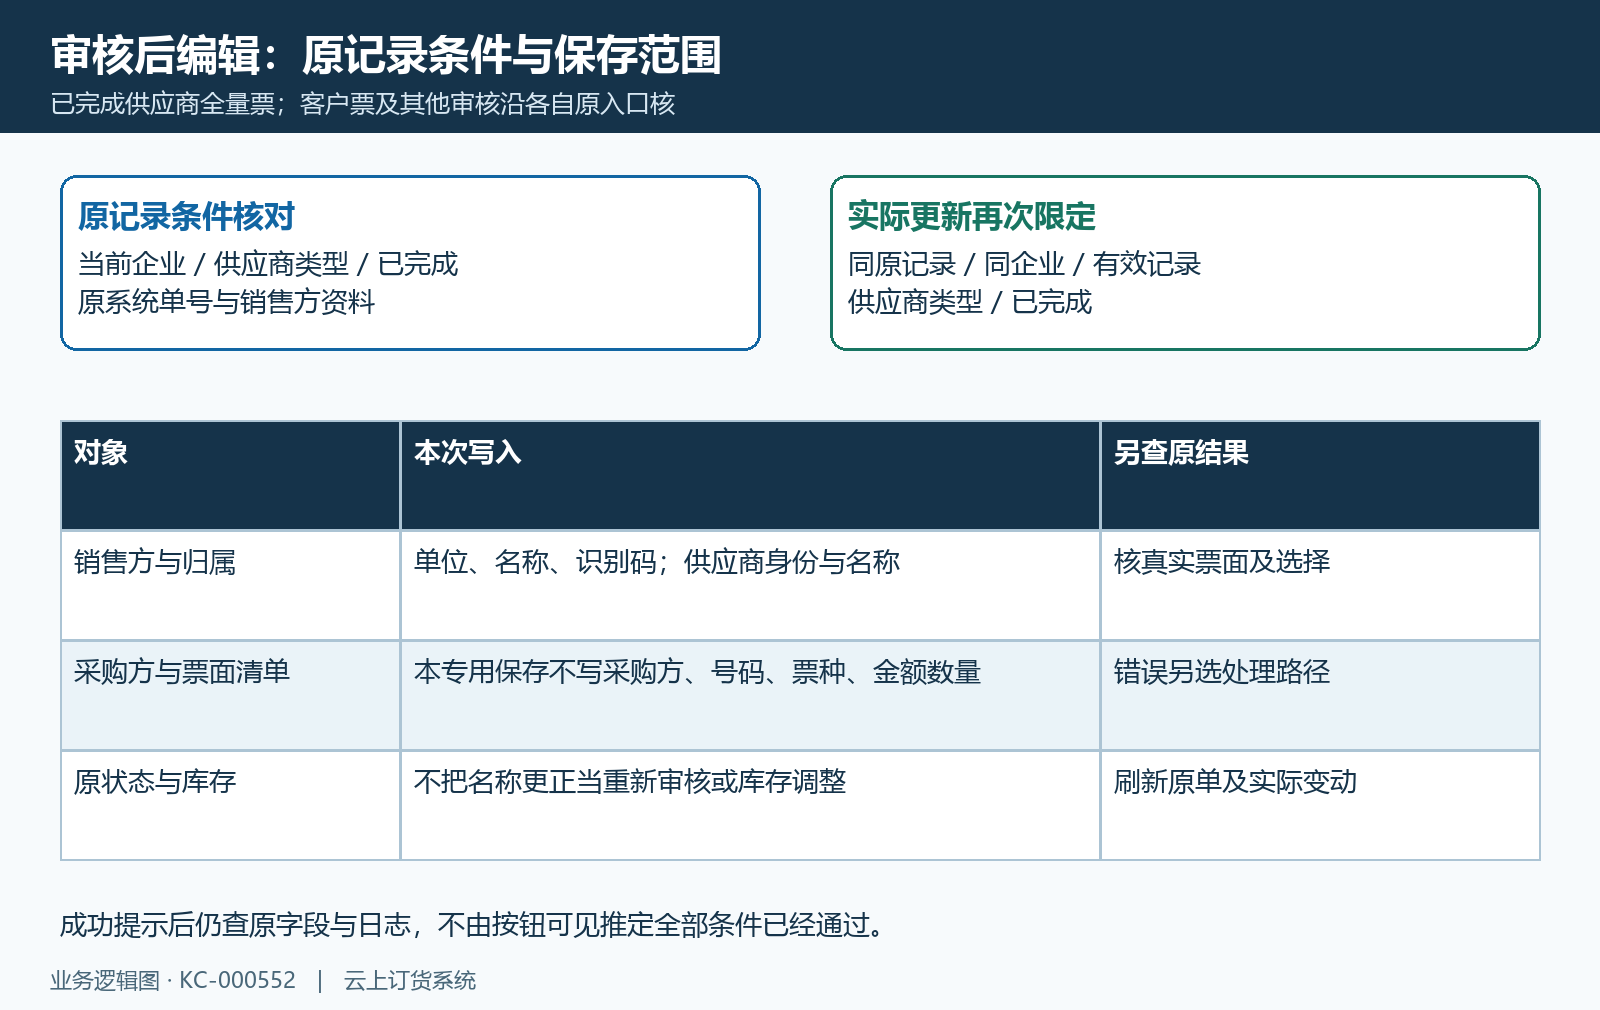Click the cell 错误另选处理路径
The height and width of the screenshot is (1010, 1600).
(1320, 695)
